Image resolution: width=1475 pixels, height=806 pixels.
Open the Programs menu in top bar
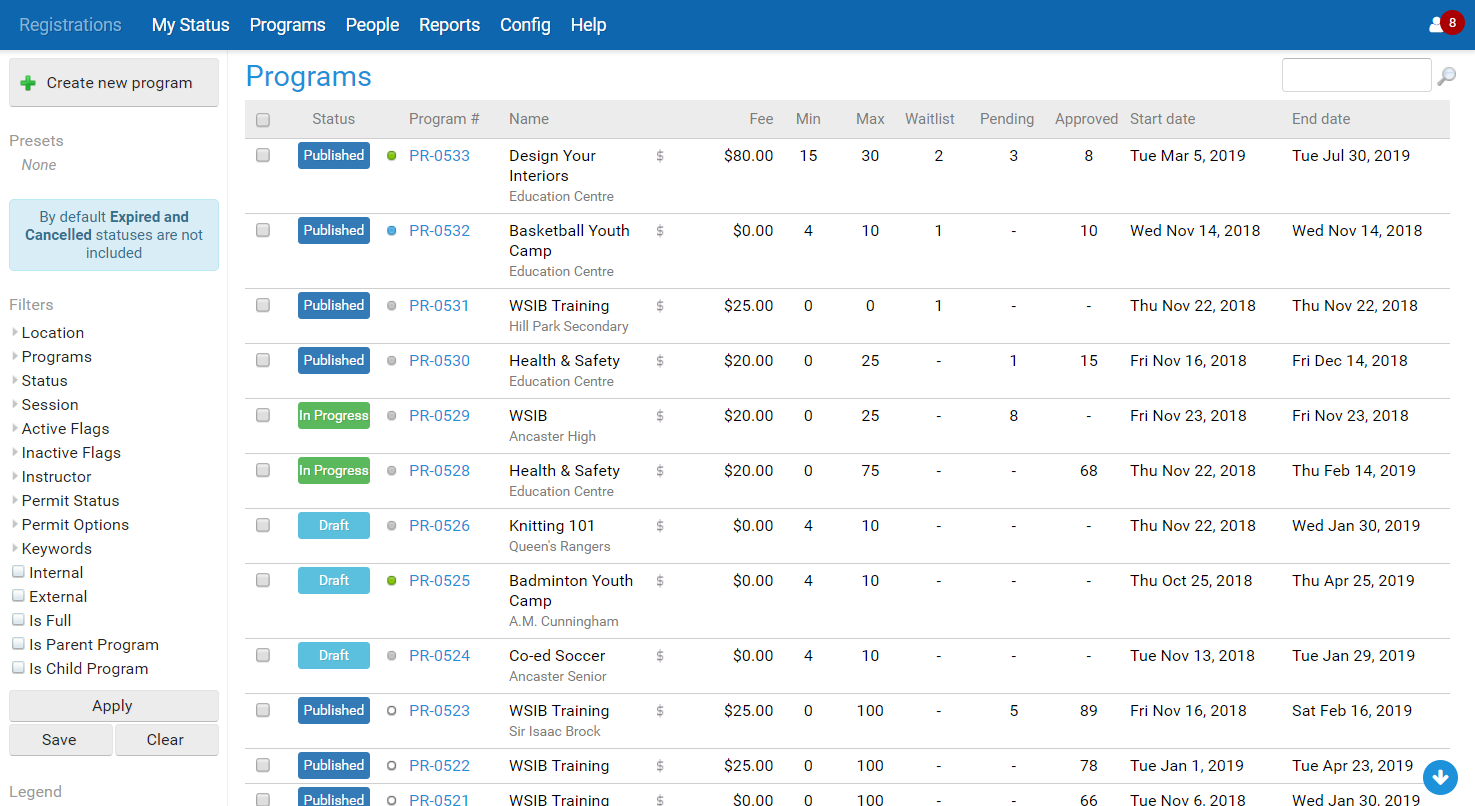coord(288,25)
